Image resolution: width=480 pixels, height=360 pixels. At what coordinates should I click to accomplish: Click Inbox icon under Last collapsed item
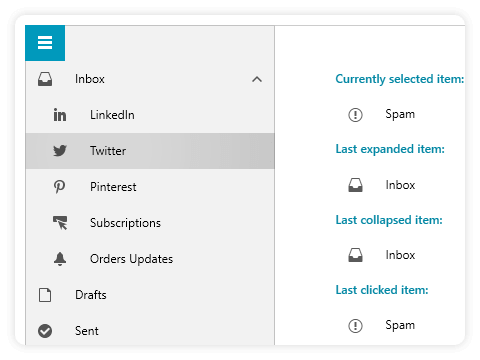click(x=355, y=255)
